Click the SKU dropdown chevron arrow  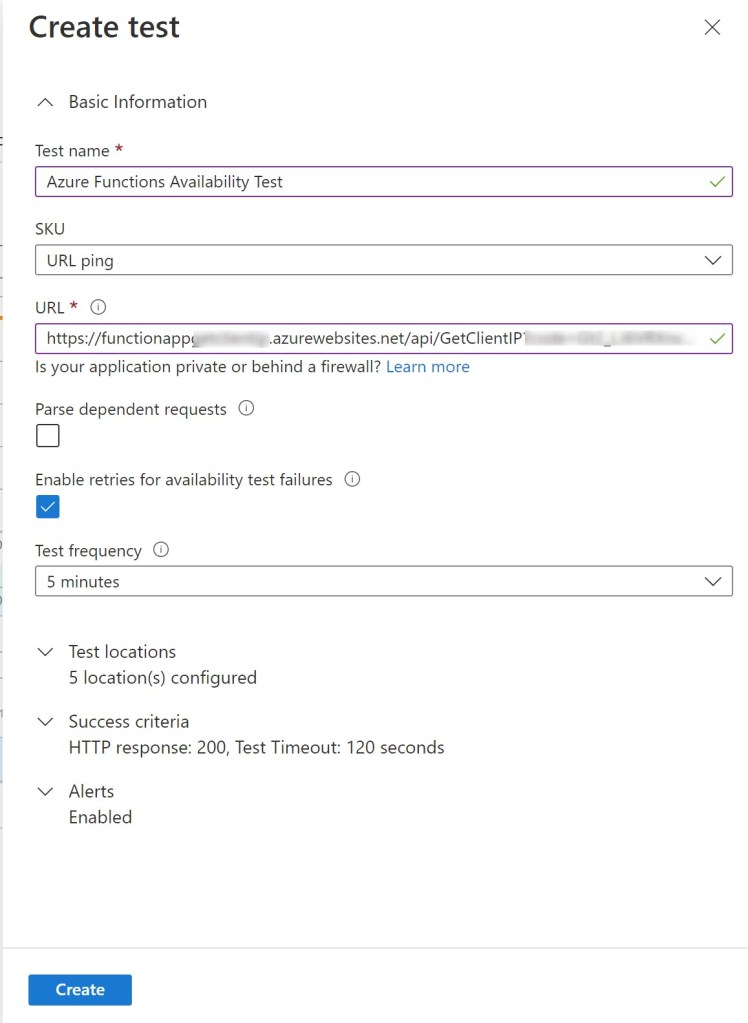[712, 260]
